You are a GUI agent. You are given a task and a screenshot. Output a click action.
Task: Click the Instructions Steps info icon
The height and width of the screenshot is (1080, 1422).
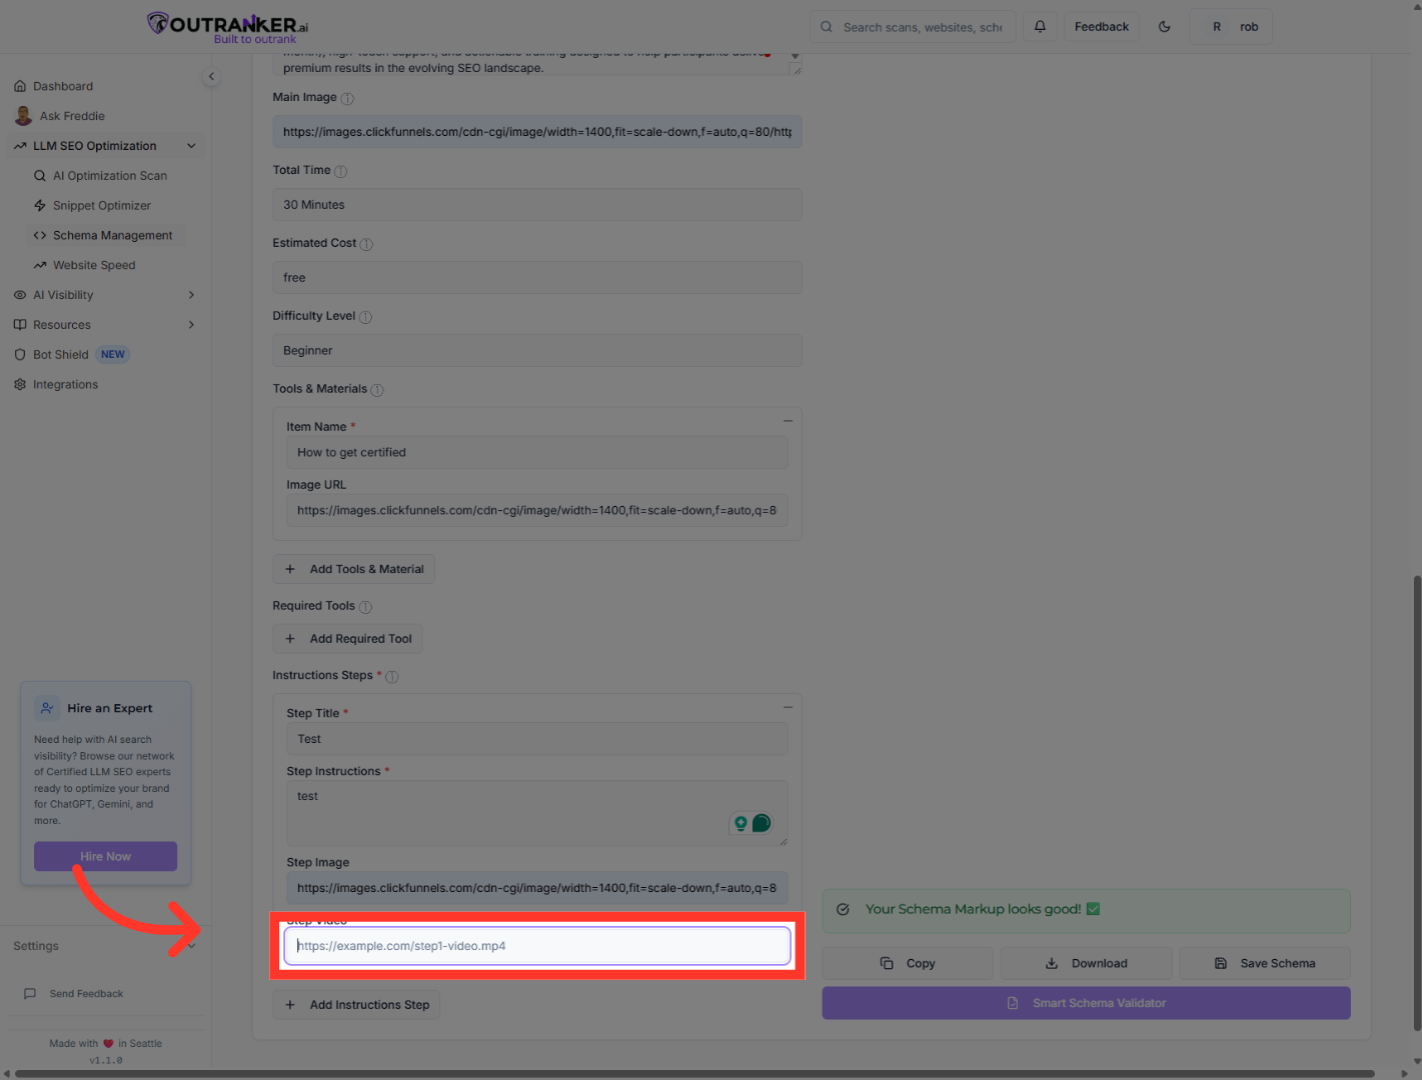tap(392, 677)
